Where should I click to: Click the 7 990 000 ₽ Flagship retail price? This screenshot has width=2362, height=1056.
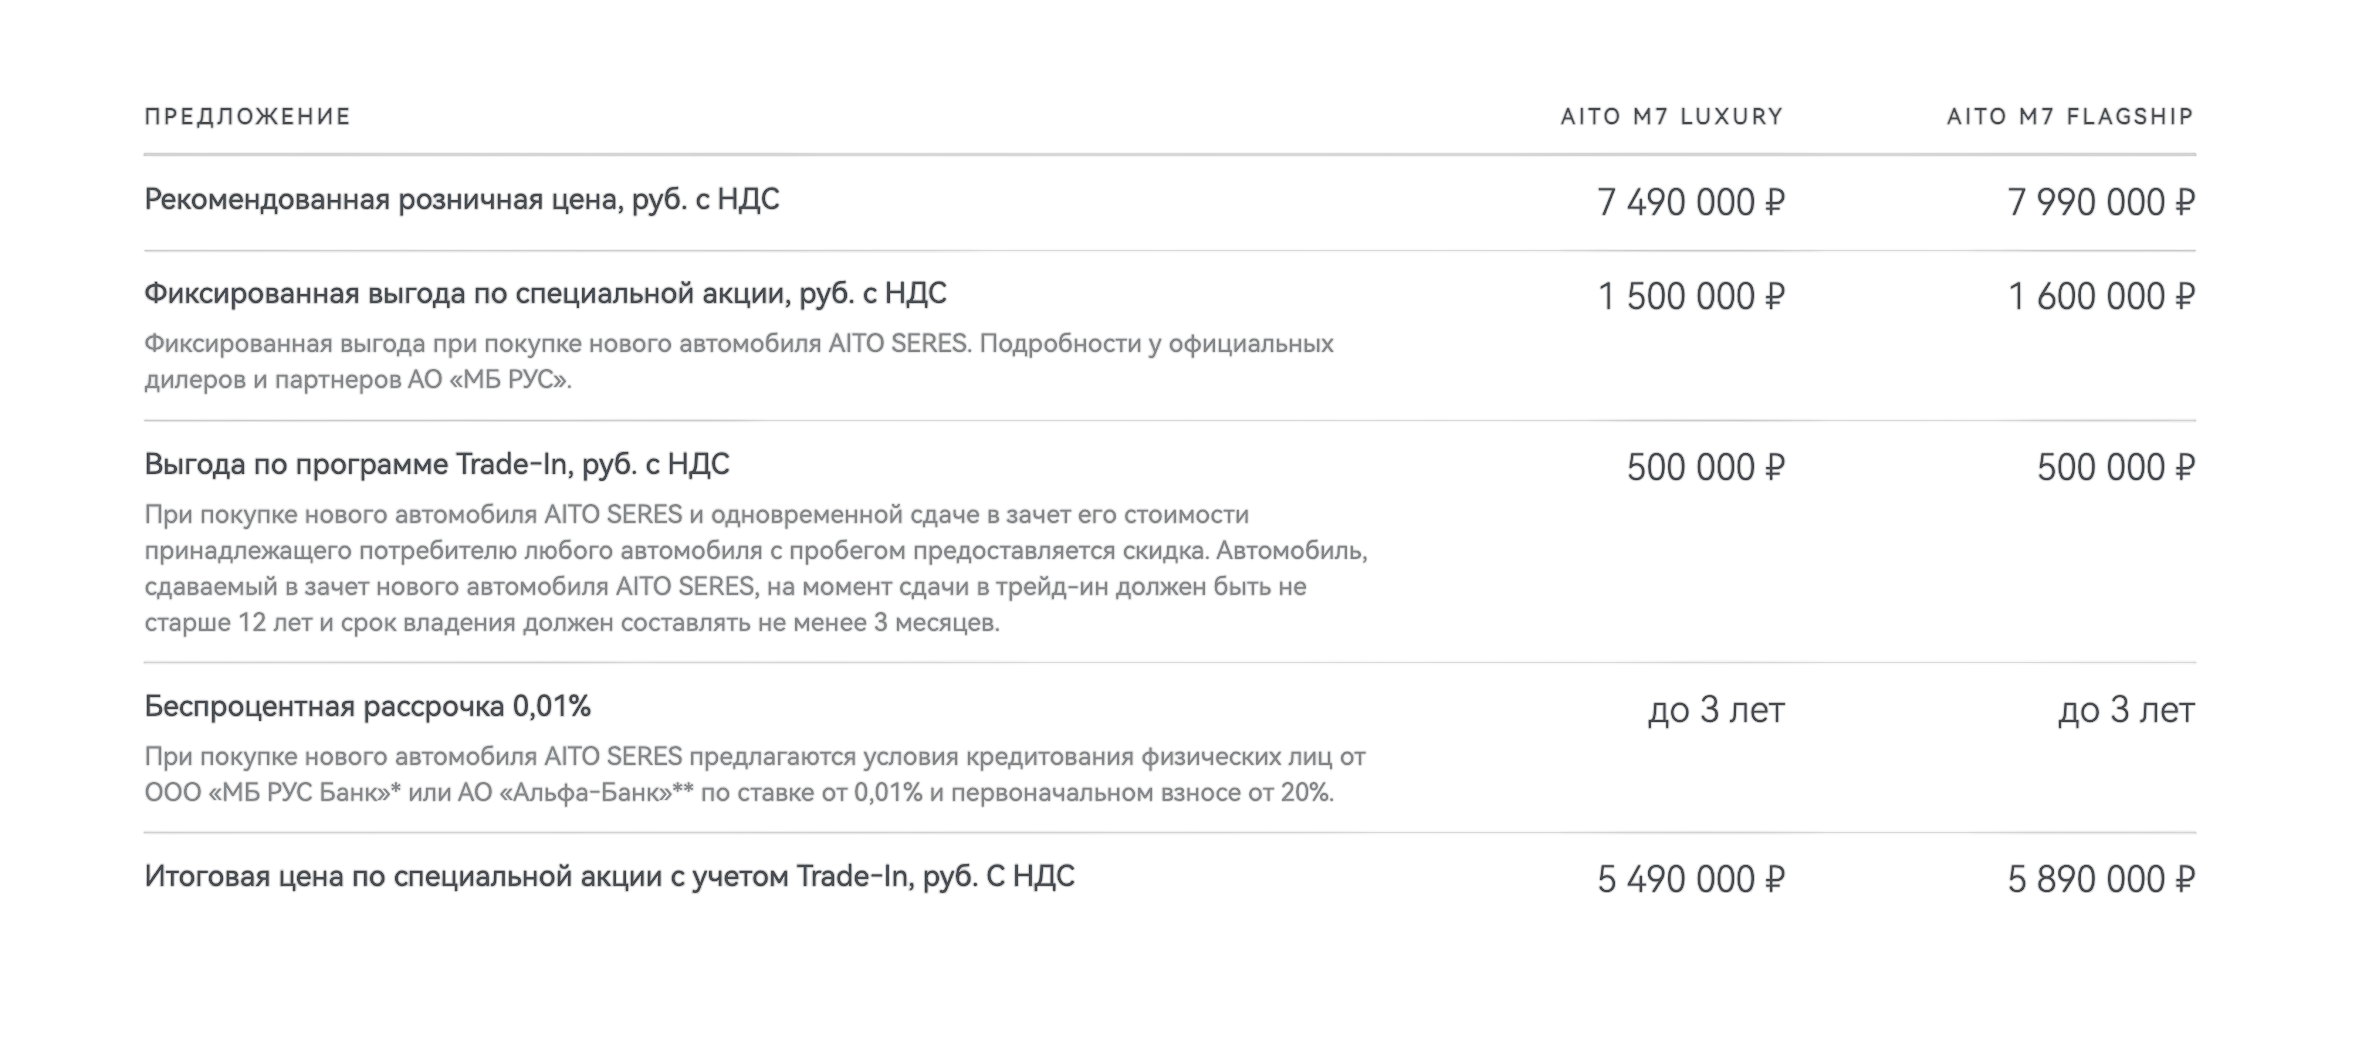pyautogui.click(x=2101, y=202)
